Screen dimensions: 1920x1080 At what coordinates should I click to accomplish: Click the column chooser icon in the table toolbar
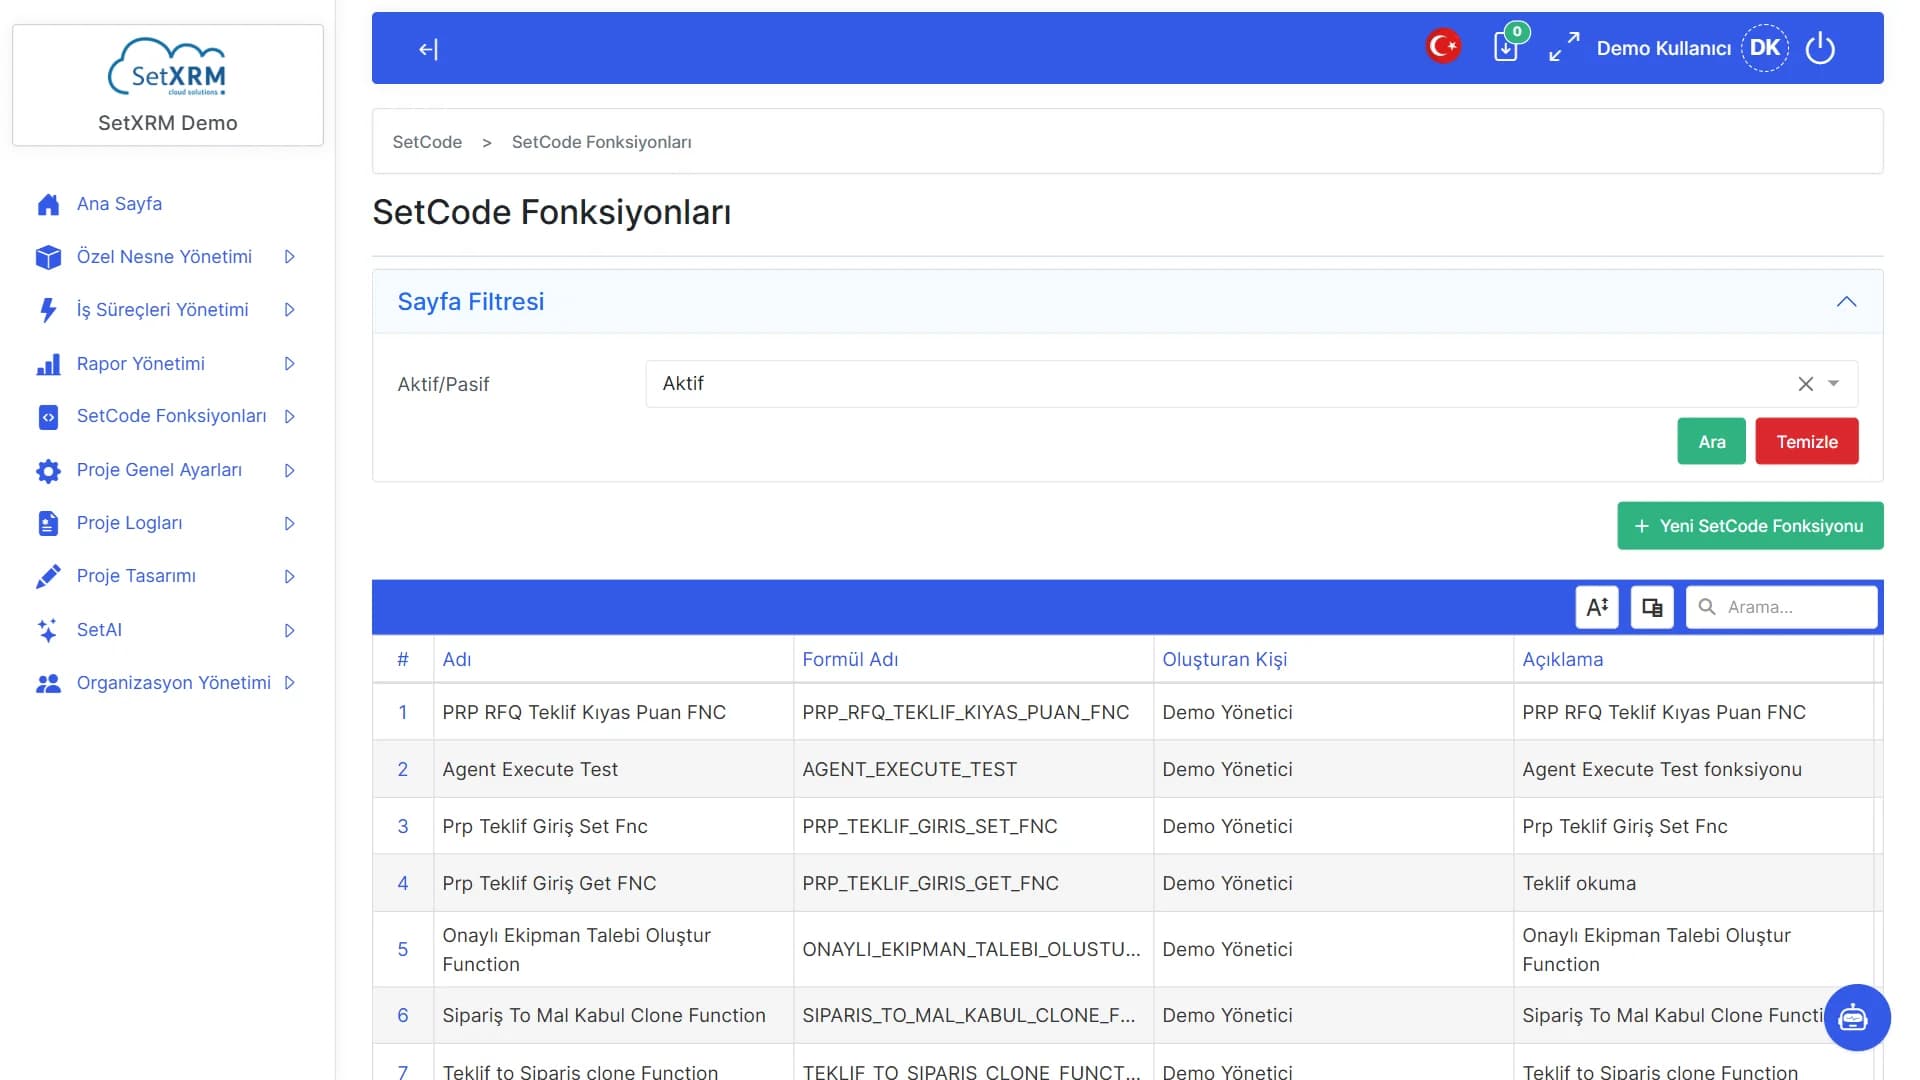pyautogui.click(x=1652, y=607)
